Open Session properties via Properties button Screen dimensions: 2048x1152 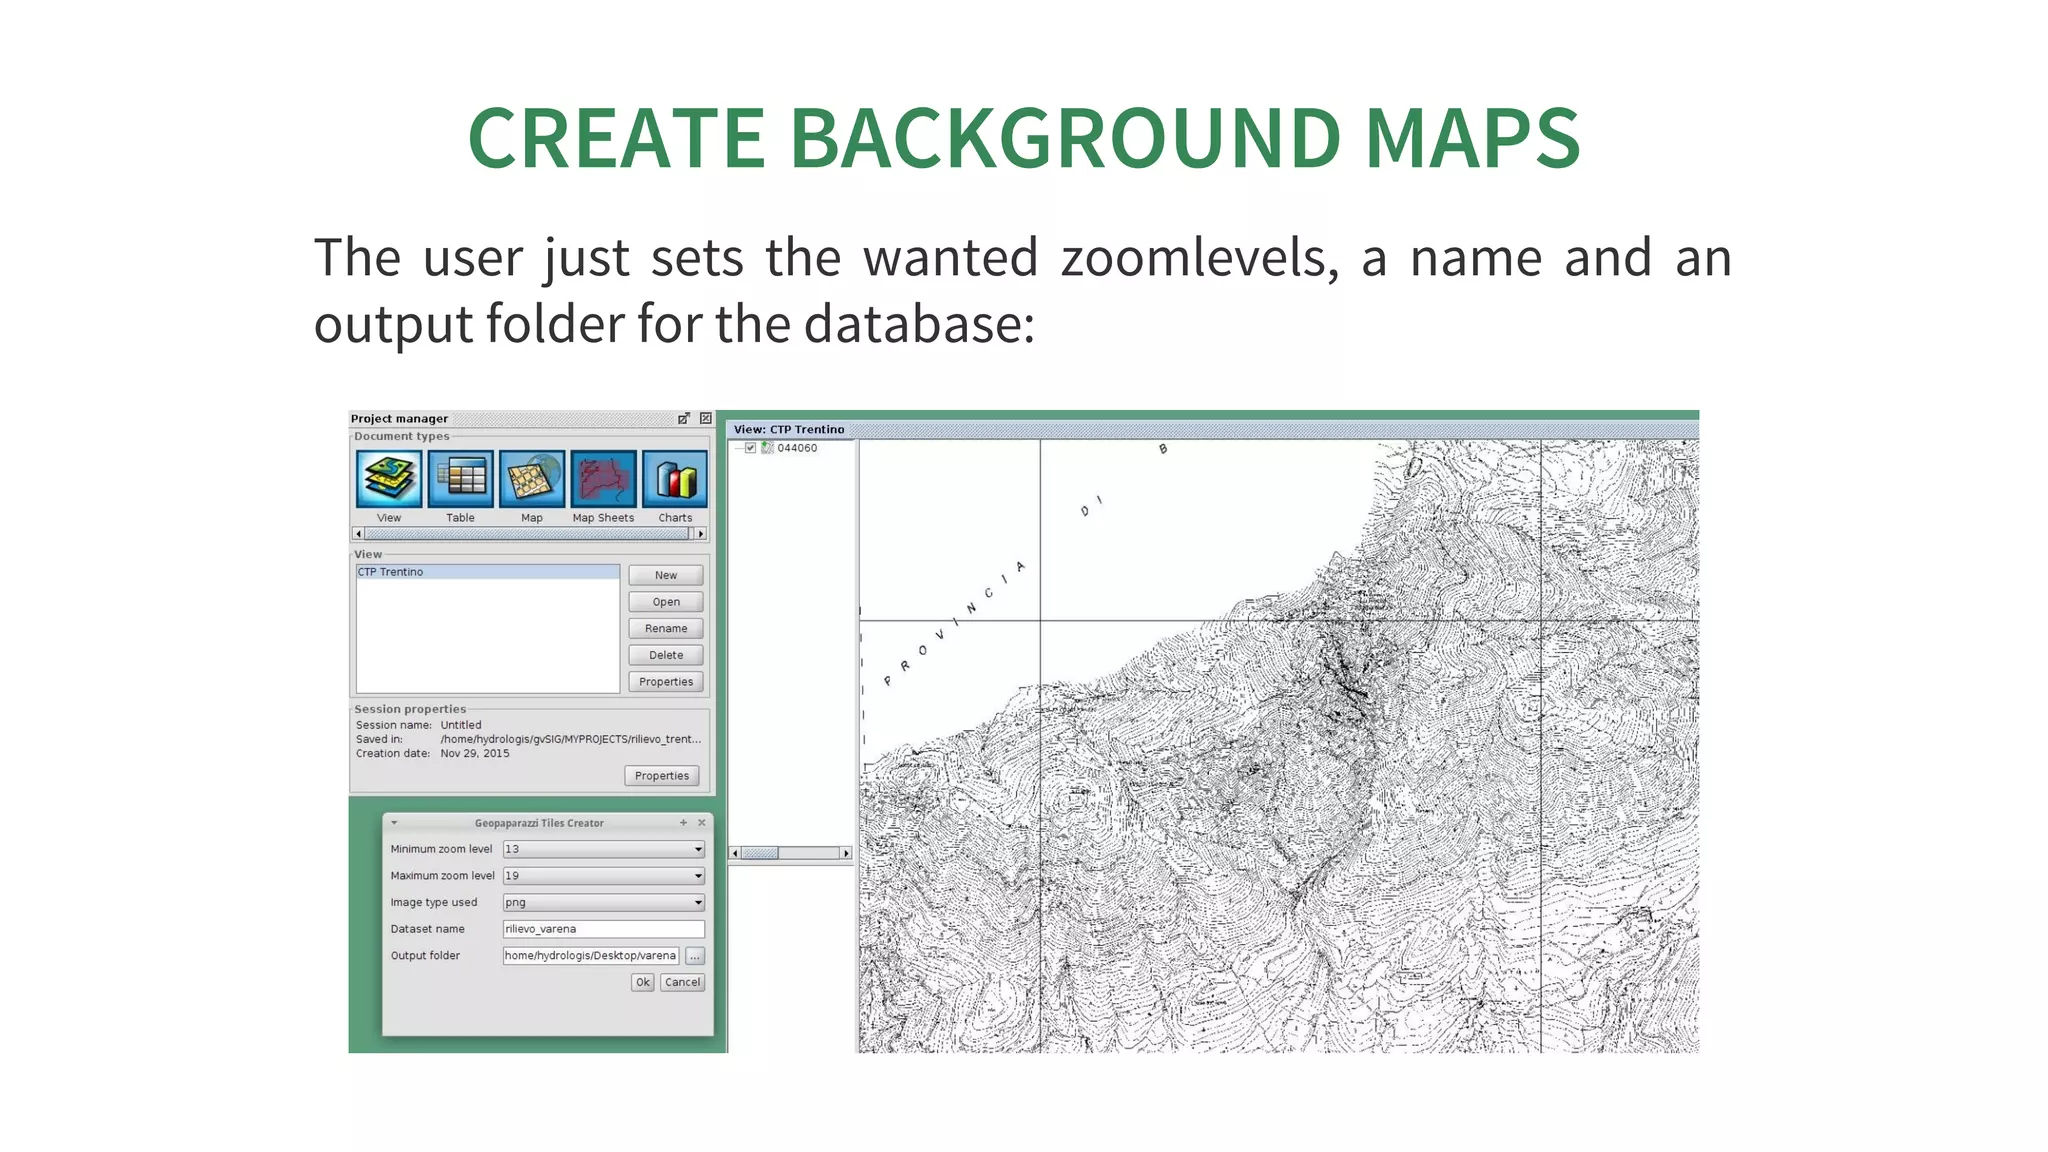[x=662, y=776]
